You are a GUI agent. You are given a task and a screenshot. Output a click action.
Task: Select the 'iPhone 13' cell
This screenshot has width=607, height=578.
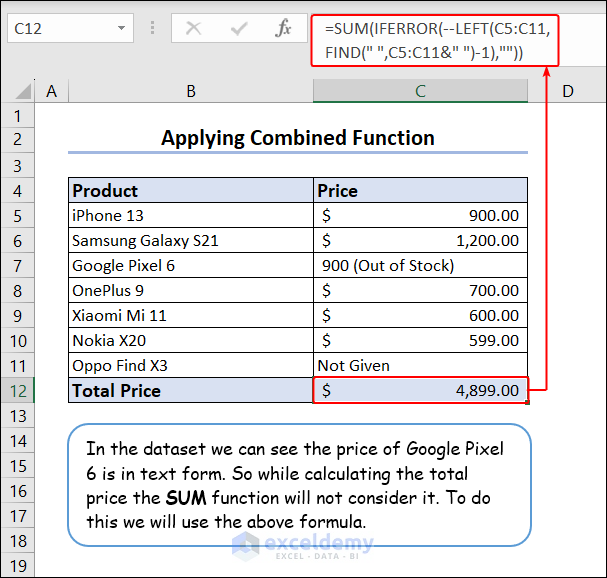click(191, 216)
